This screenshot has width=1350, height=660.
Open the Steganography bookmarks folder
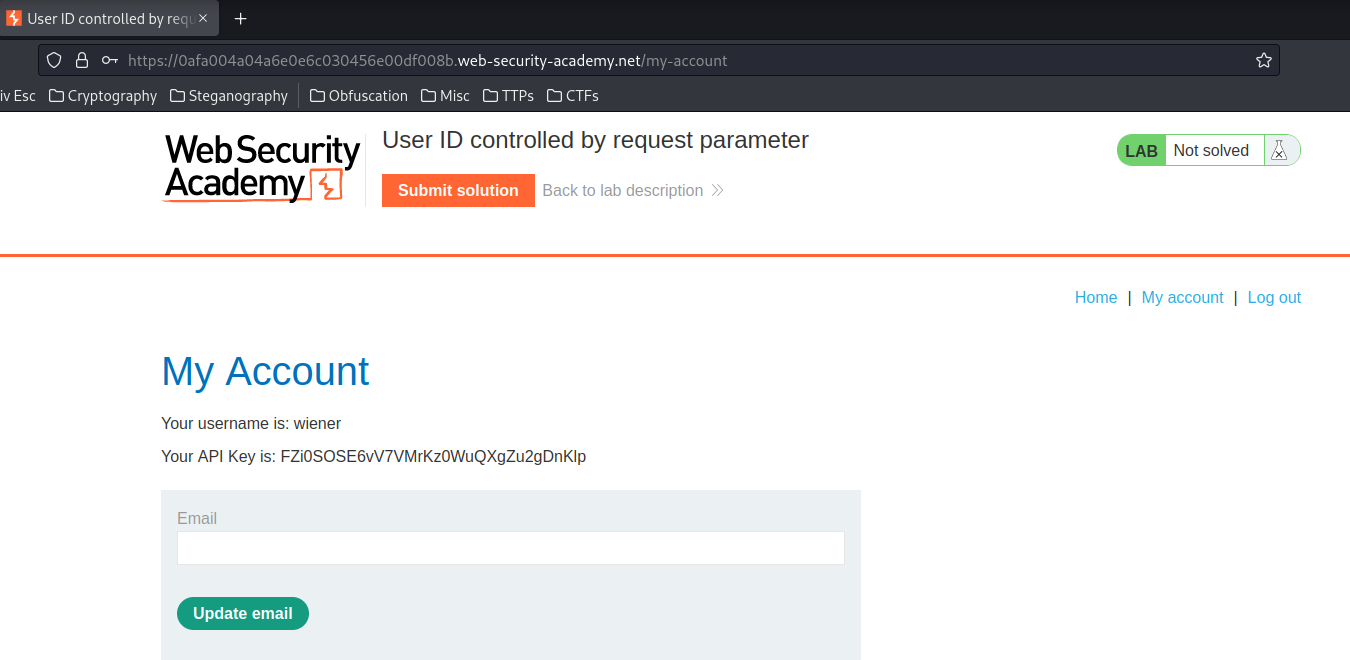229,96
